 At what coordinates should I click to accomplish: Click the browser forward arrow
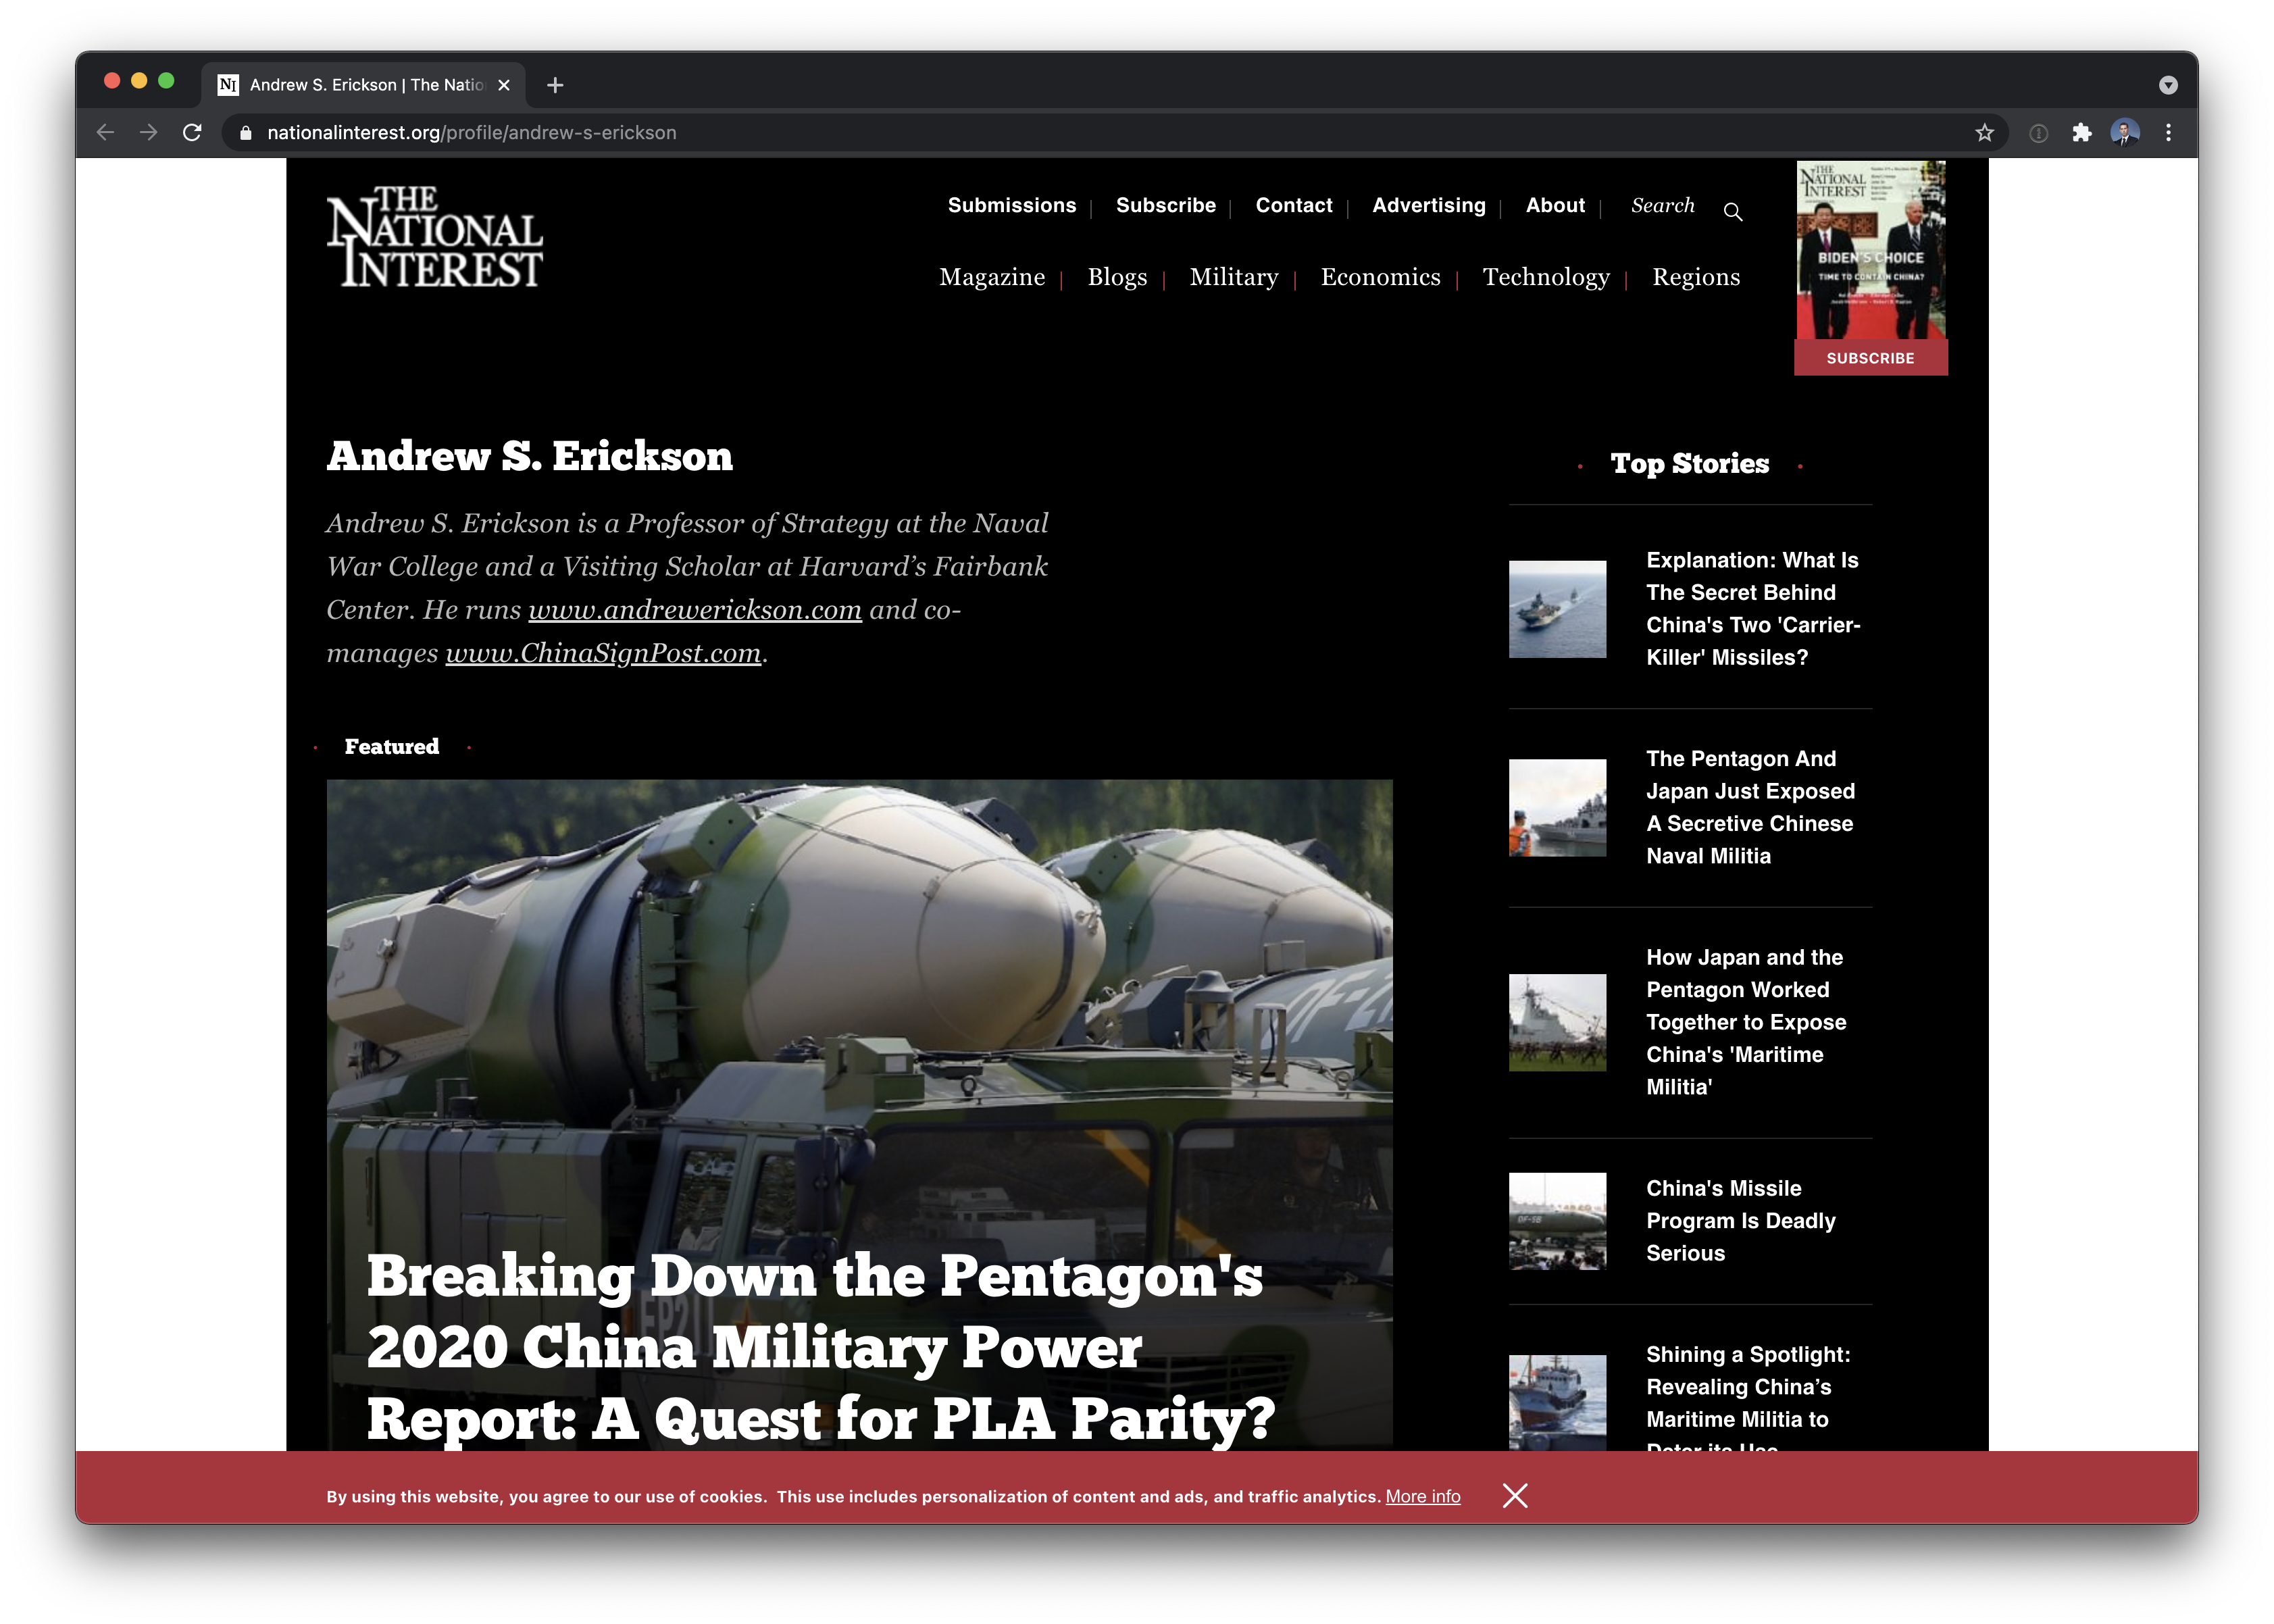(x=149, y=133)
